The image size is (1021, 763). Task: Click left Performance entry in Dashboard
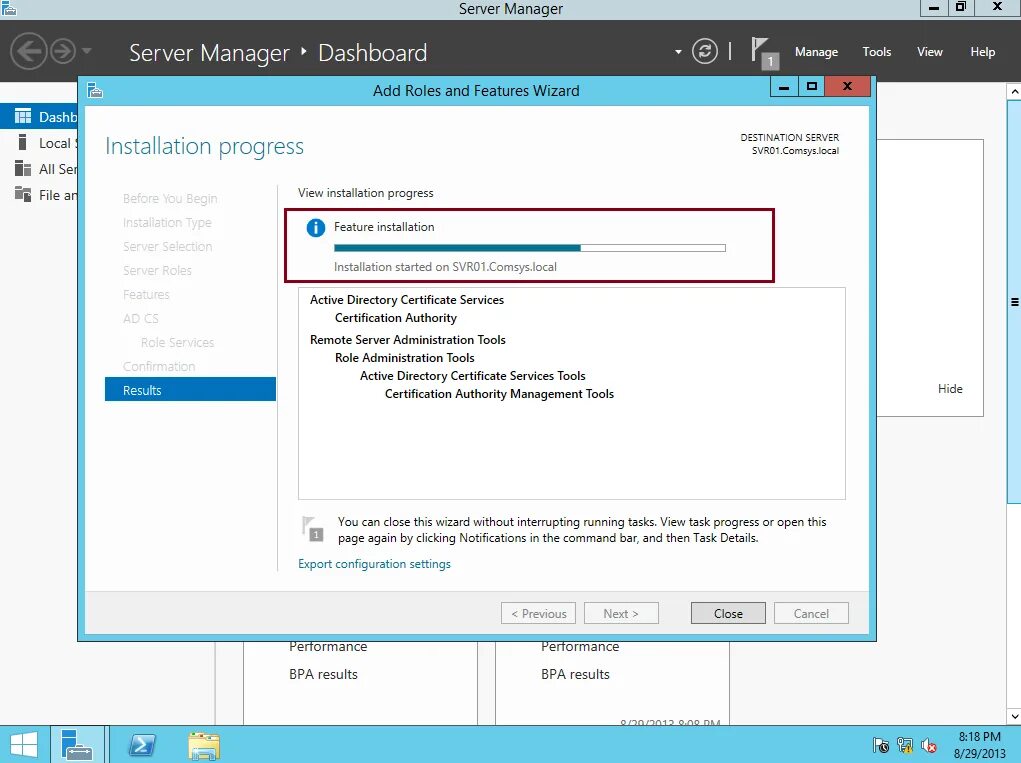click(x=328, y=646)
